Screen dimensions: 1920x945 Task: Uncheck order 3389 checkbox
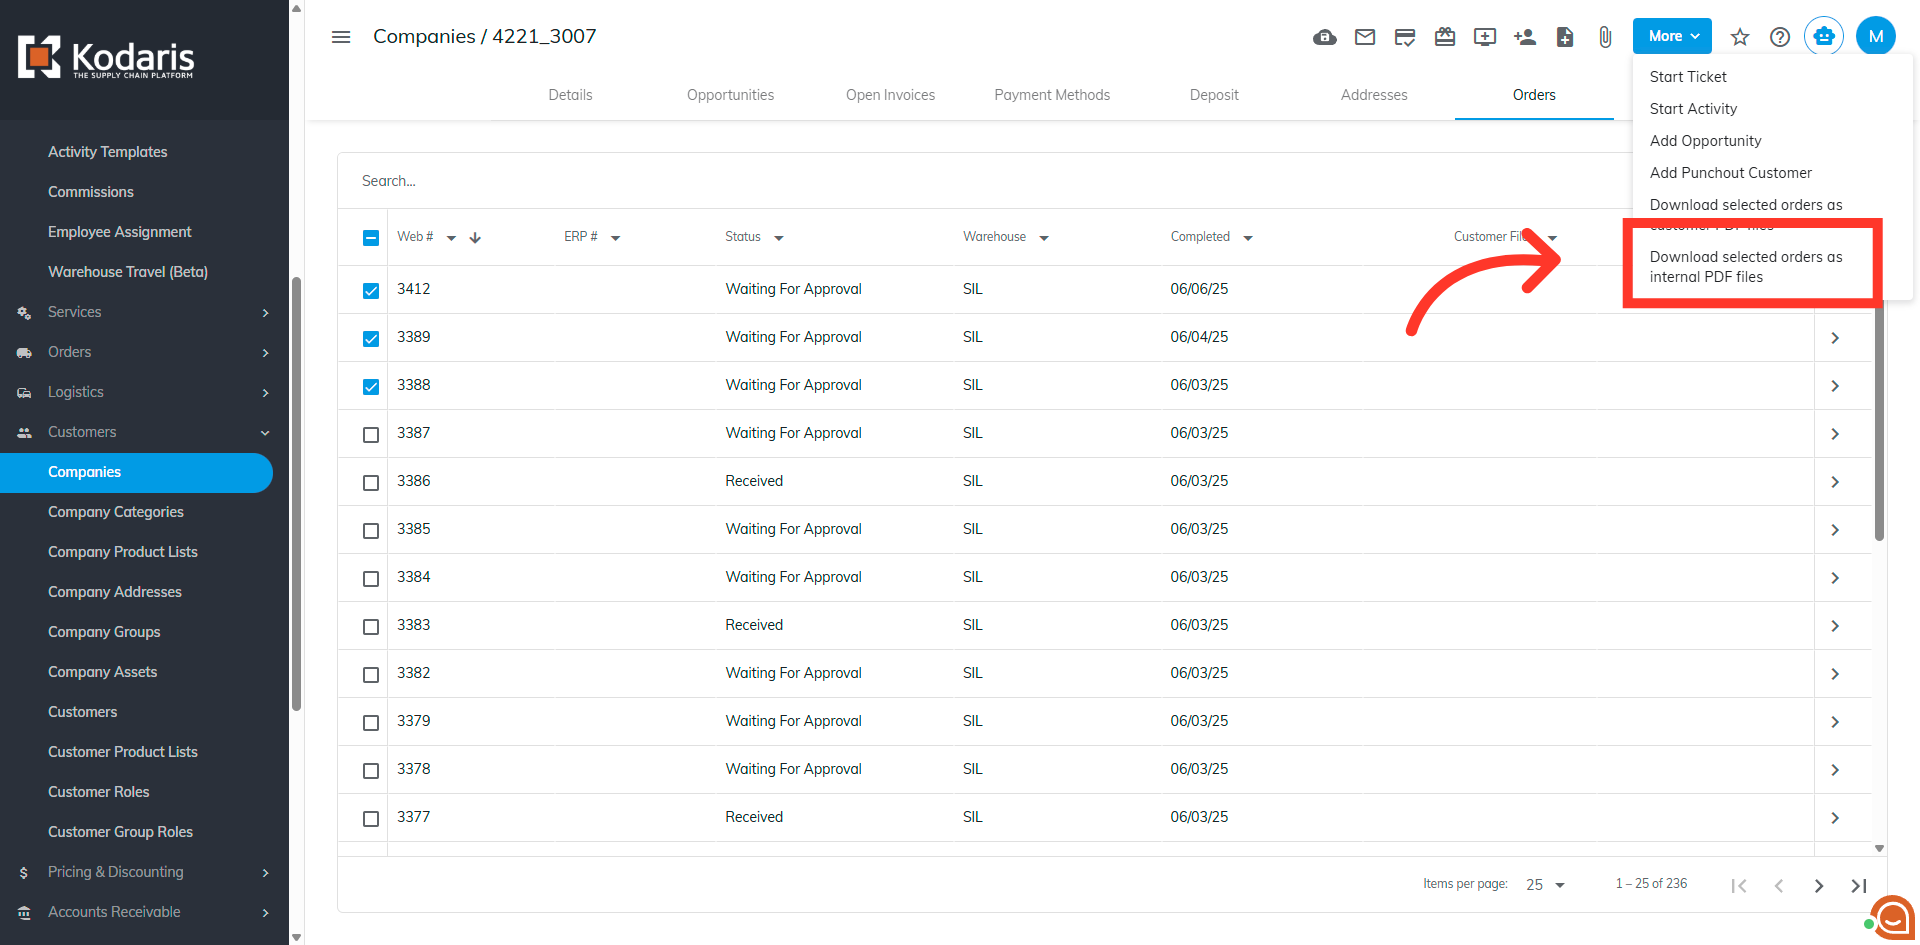click(x=371, y=339)
